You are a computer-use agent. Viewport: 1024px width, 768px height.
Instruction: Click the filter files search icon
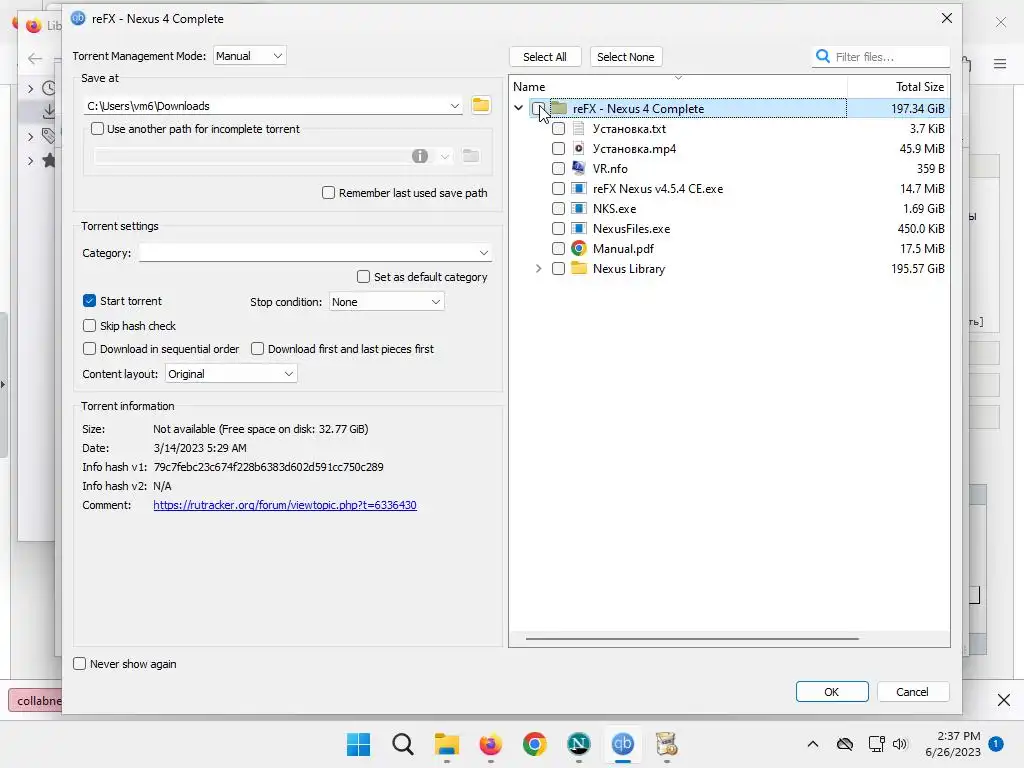coord(823,57)
